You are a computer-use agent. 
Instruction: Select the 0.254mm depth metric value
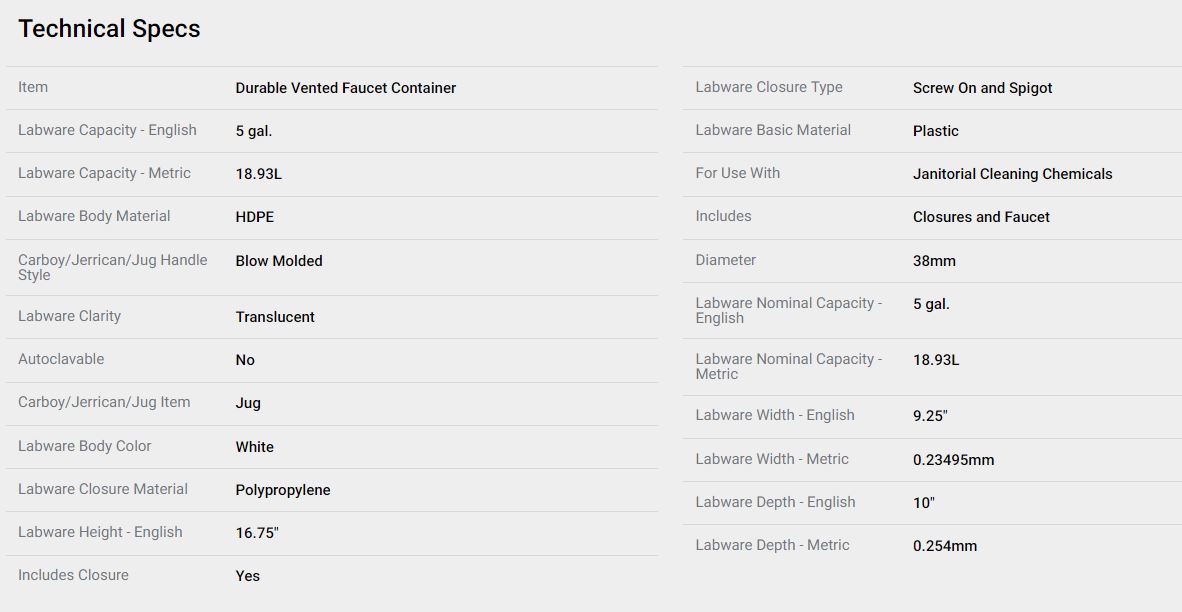(945, 546)
